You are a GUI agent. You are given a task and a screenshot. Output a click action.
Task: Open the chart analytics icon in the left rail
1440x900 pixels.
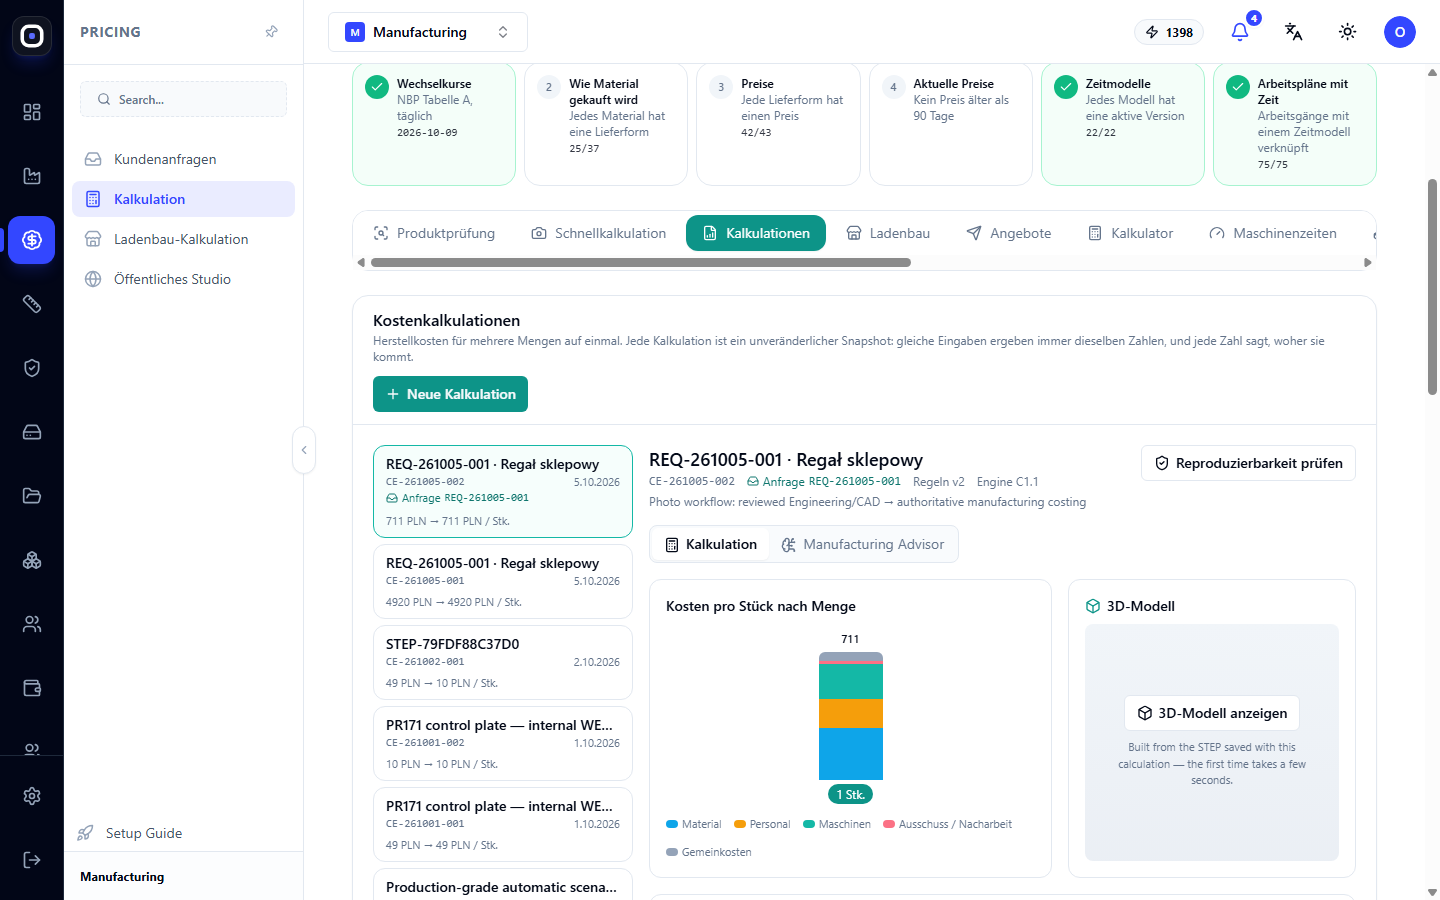(32, 176)
